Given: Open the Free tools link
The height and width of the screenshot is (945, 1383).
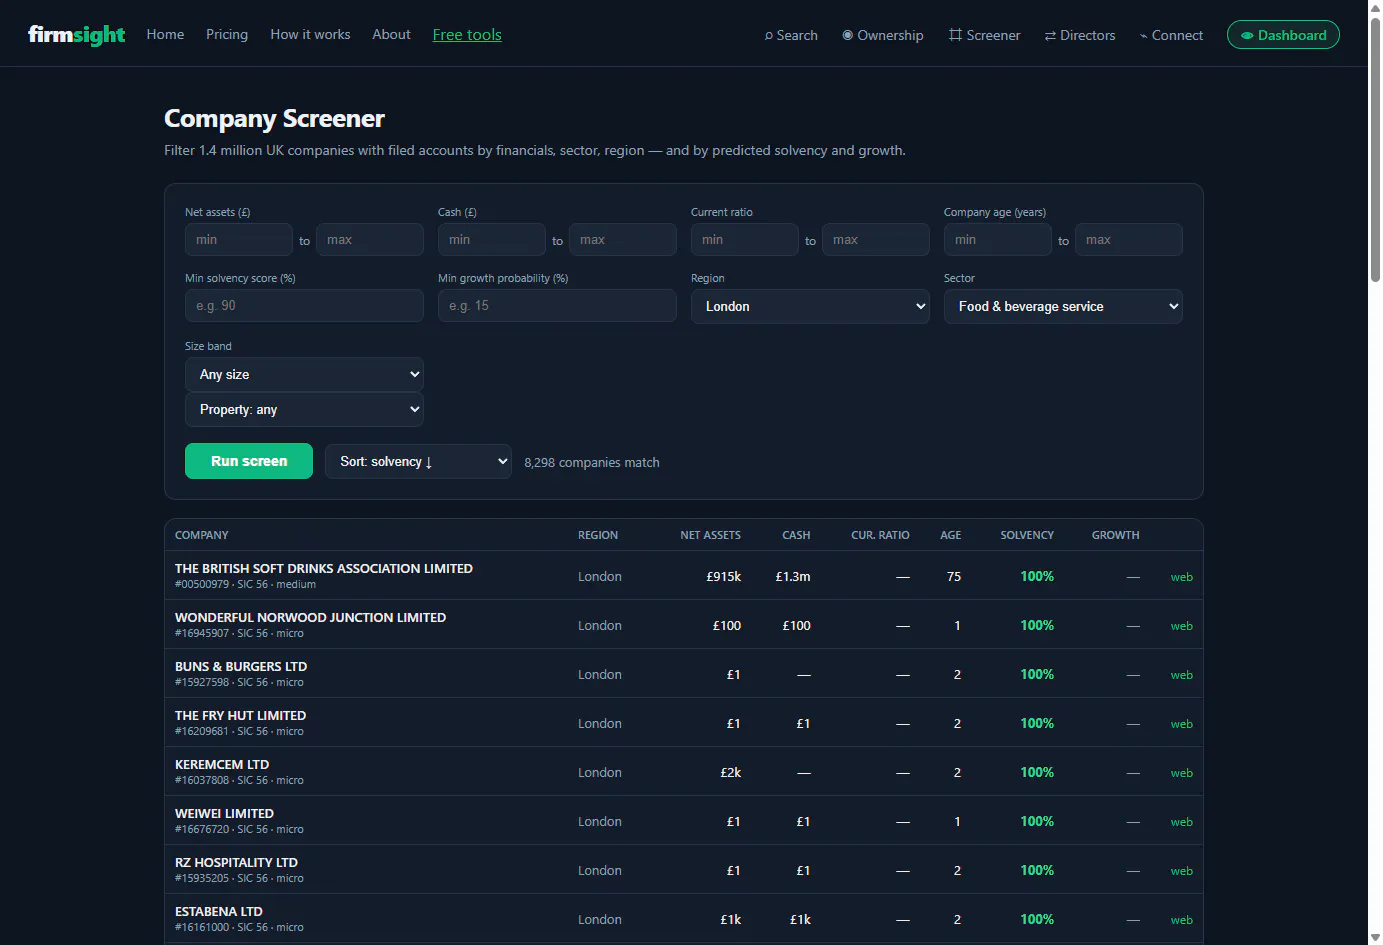Looking at the screenshot, I should click(x=467, y=35).
